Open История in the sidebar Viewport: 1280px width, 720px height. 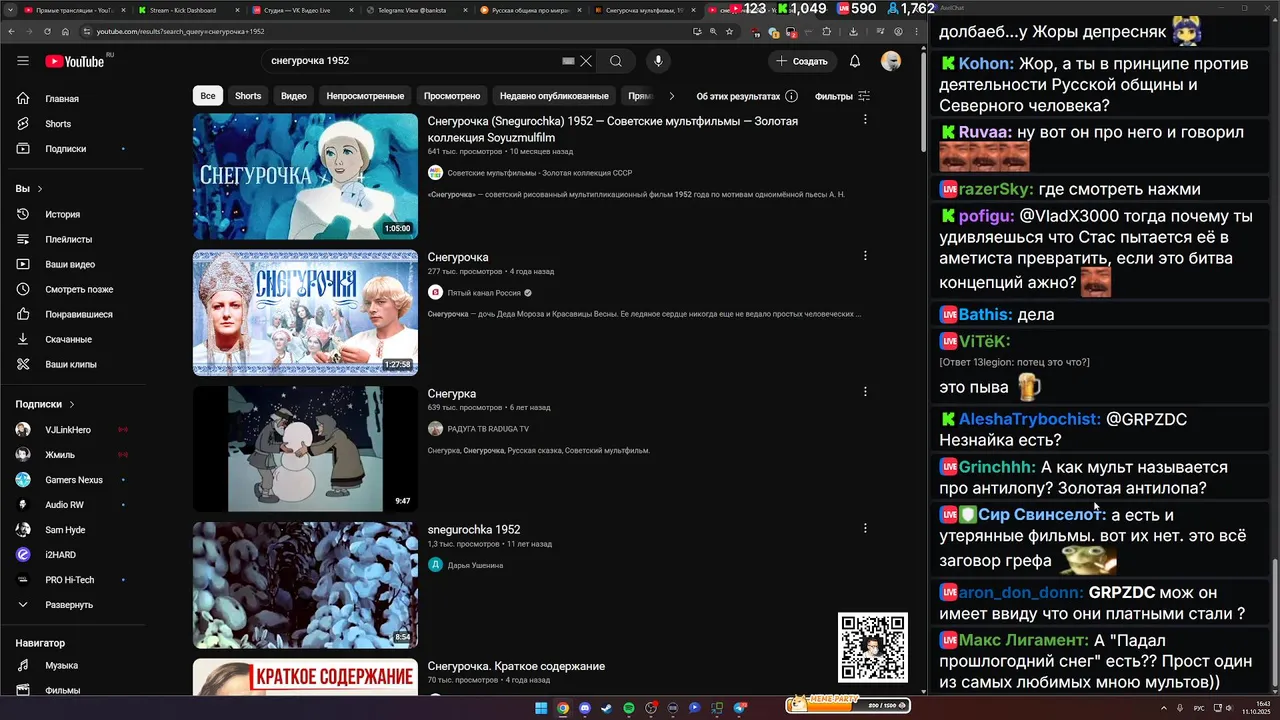tap(62, 214)
